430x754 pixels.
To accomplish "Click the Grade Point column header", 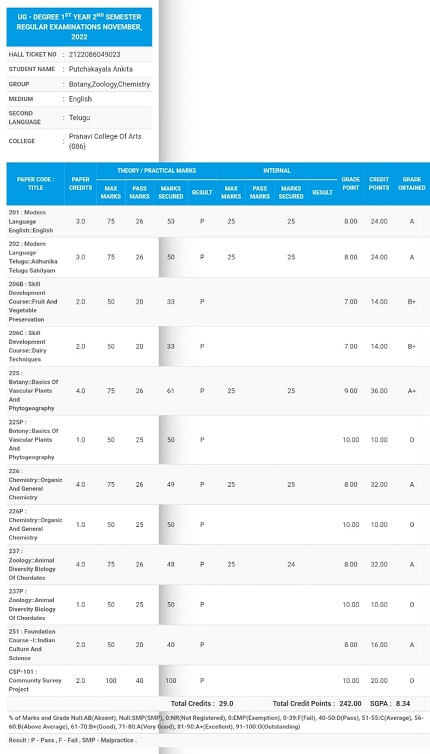I will pos(351,184).
